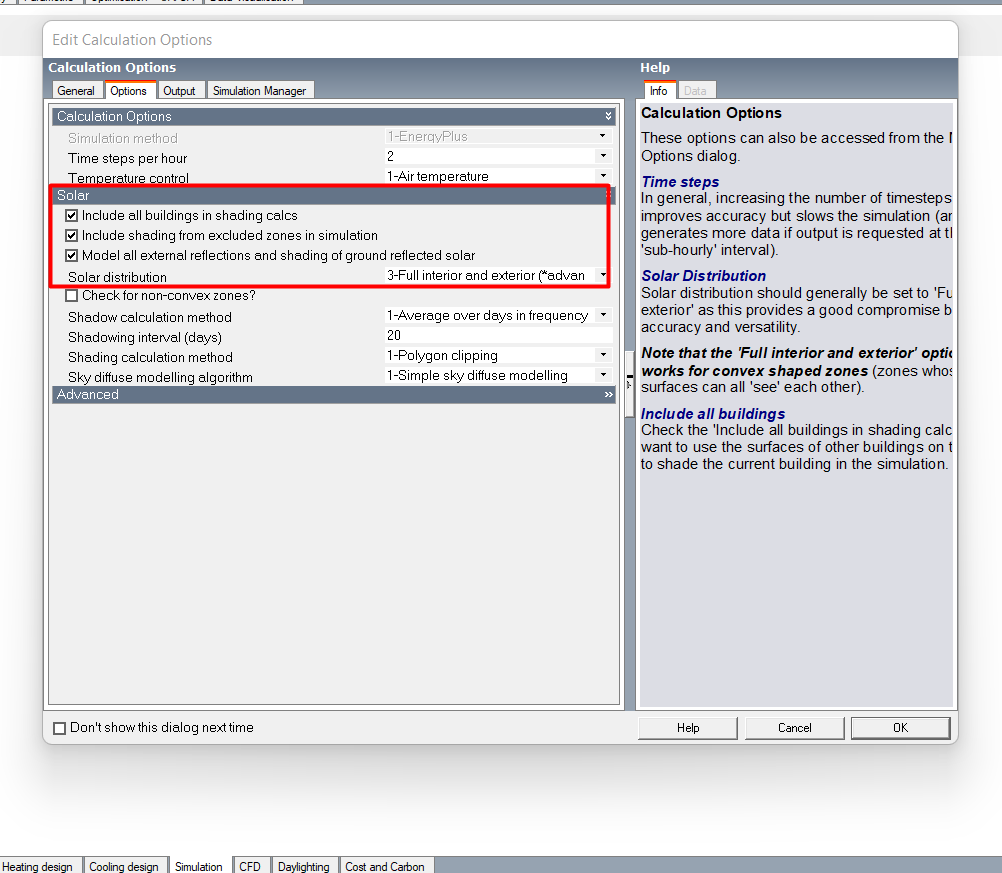Open Shadow calculation method dropdown
Viewport: 1002px width, 873px height.
click(603, 315)
